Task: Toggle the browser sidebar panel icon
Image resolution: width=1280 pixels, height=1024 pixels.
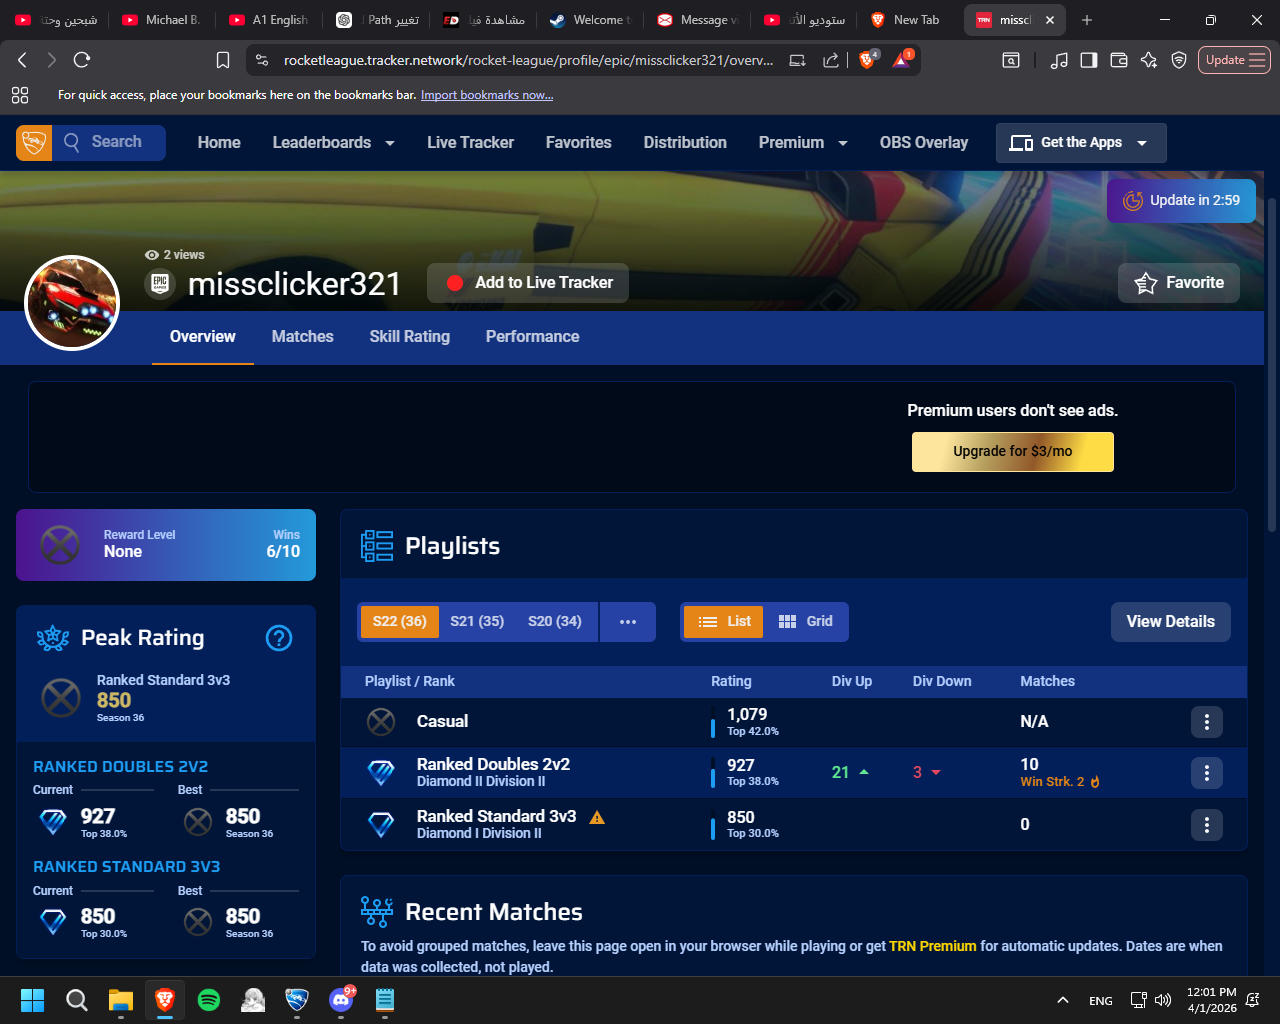Action: (1089, 60)
